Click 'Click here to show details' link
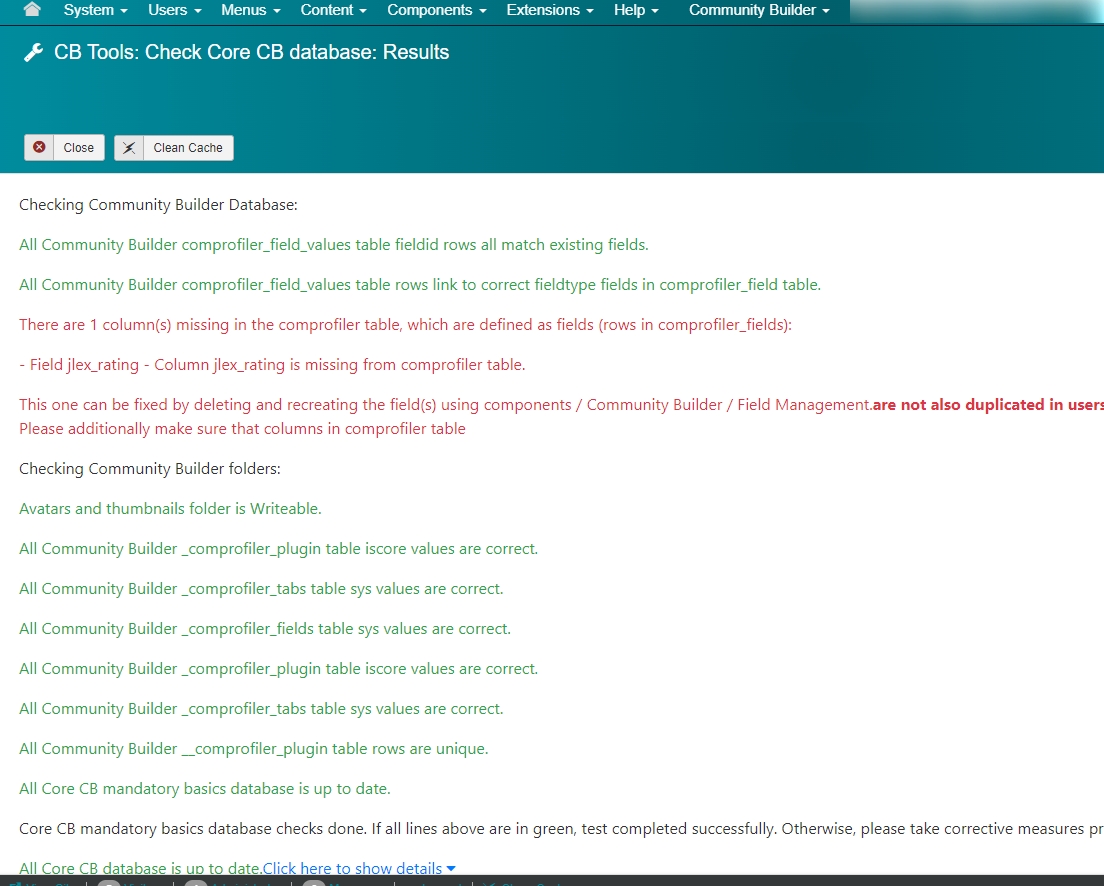Screen dimensions: 1104x886 352,868
